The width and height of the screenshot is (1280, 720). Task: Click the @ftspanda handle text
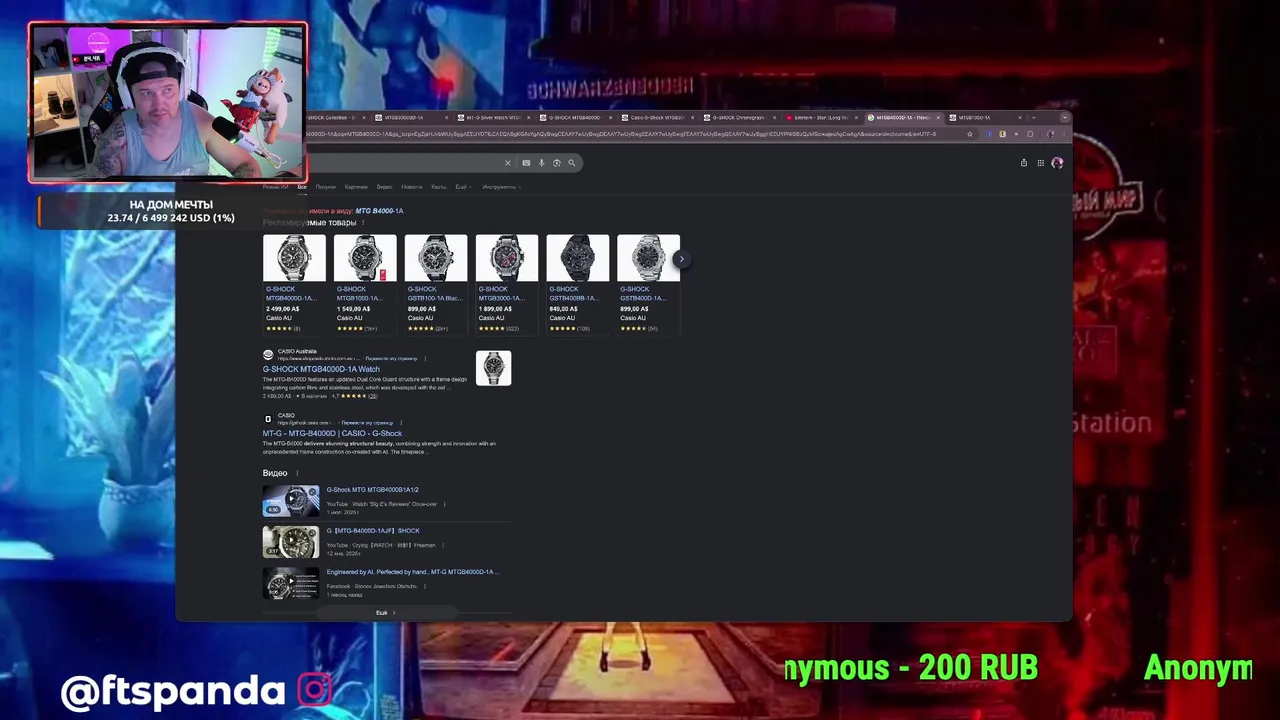point(173,691)
